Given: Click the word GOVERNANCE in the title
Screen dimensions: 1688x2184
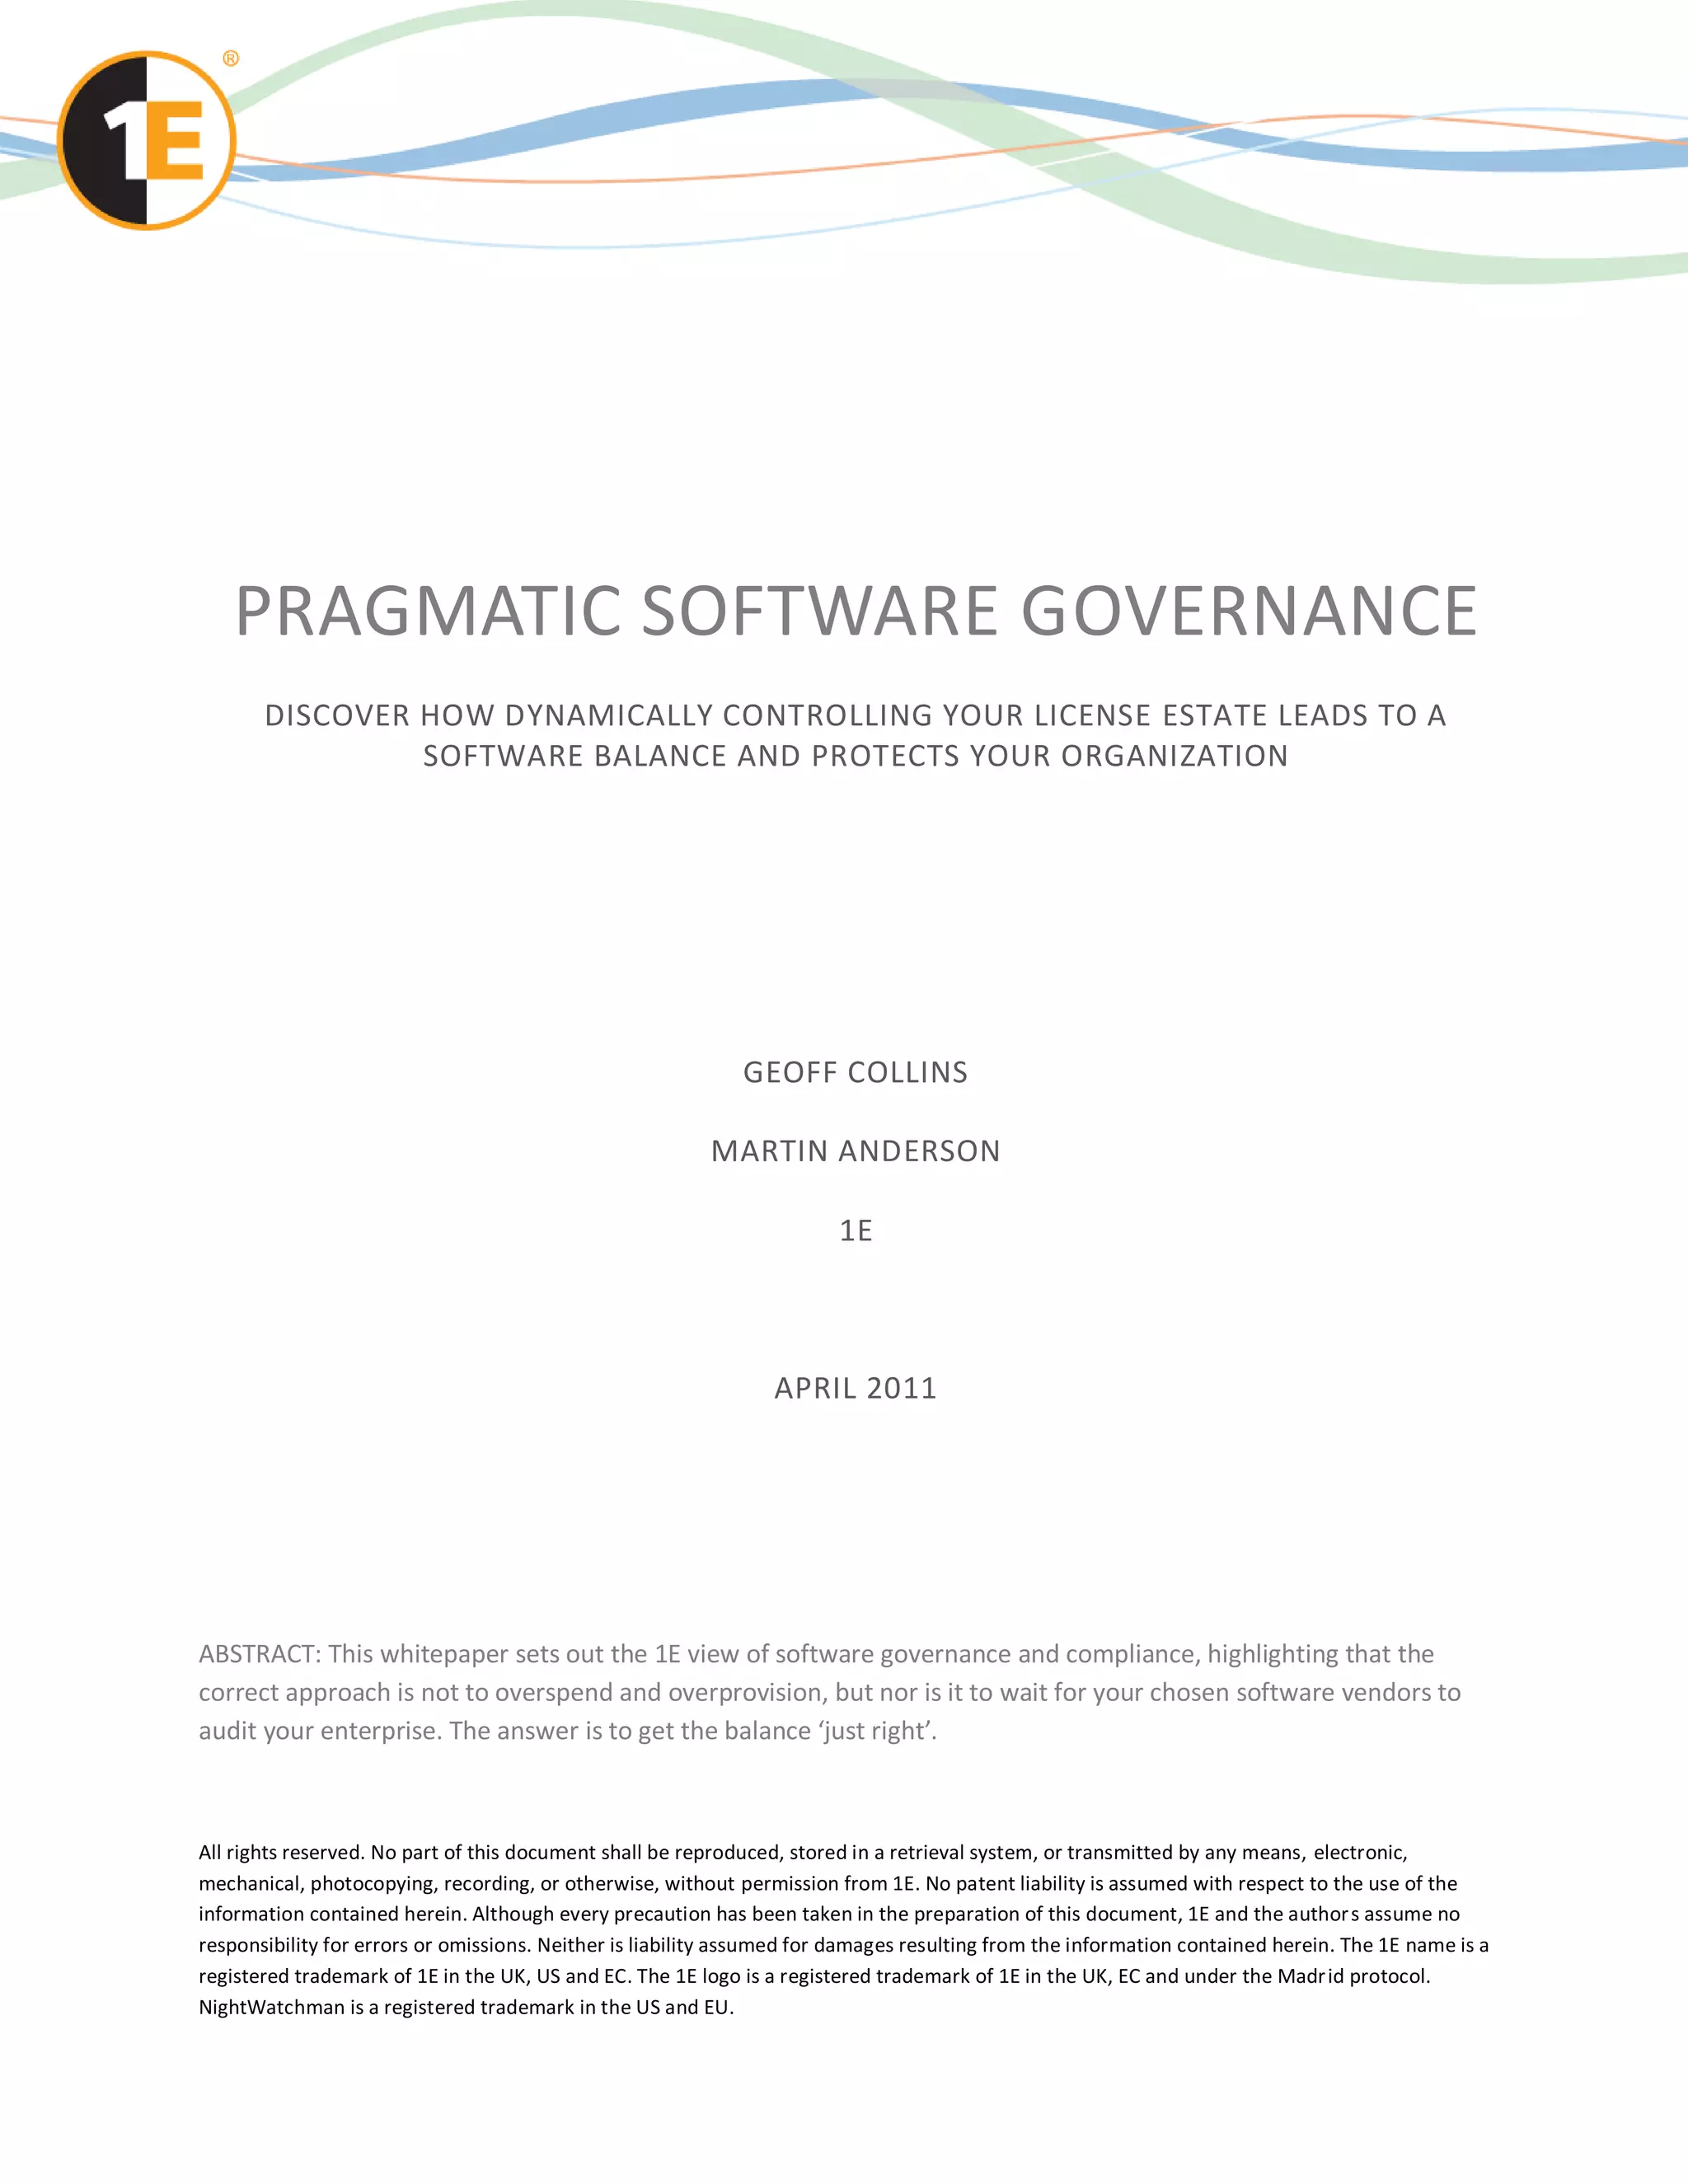Looking at the screenshot, I should pyautogui.click(x=1248, y=610).
